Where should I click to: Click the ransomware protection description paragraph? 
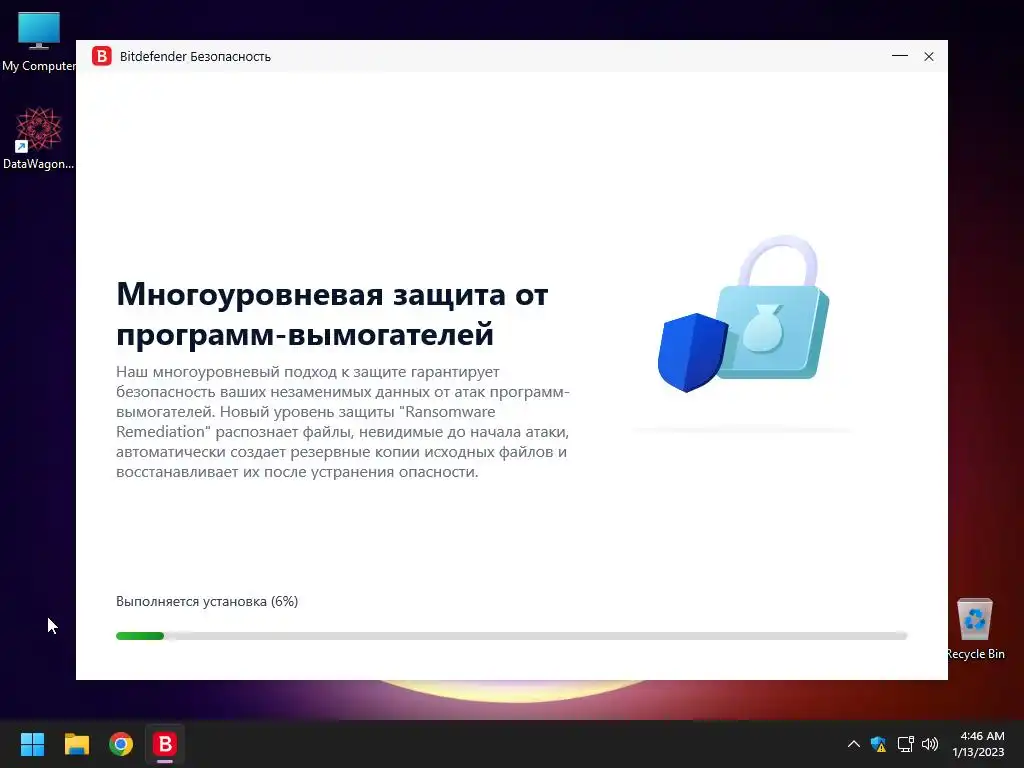pyautogui.click(x=343, y=422)
